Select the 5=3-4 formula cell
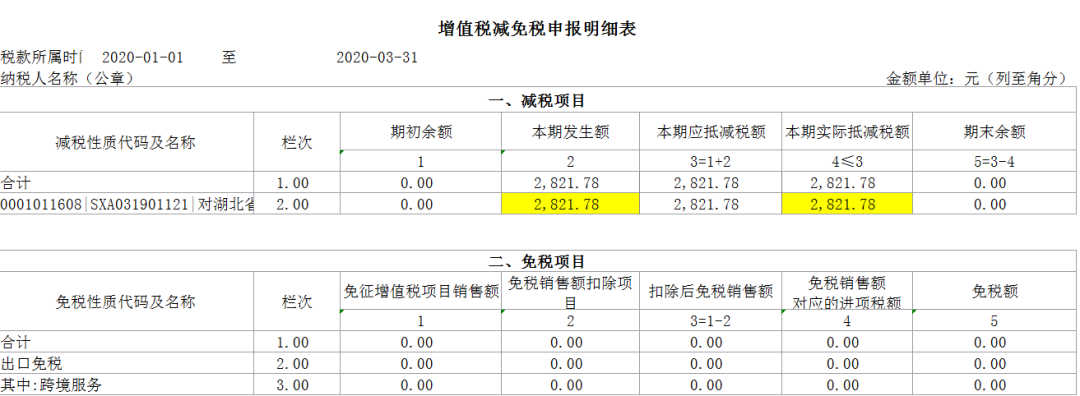This screenshot has height=396, width=1080. tap(995, 163)
